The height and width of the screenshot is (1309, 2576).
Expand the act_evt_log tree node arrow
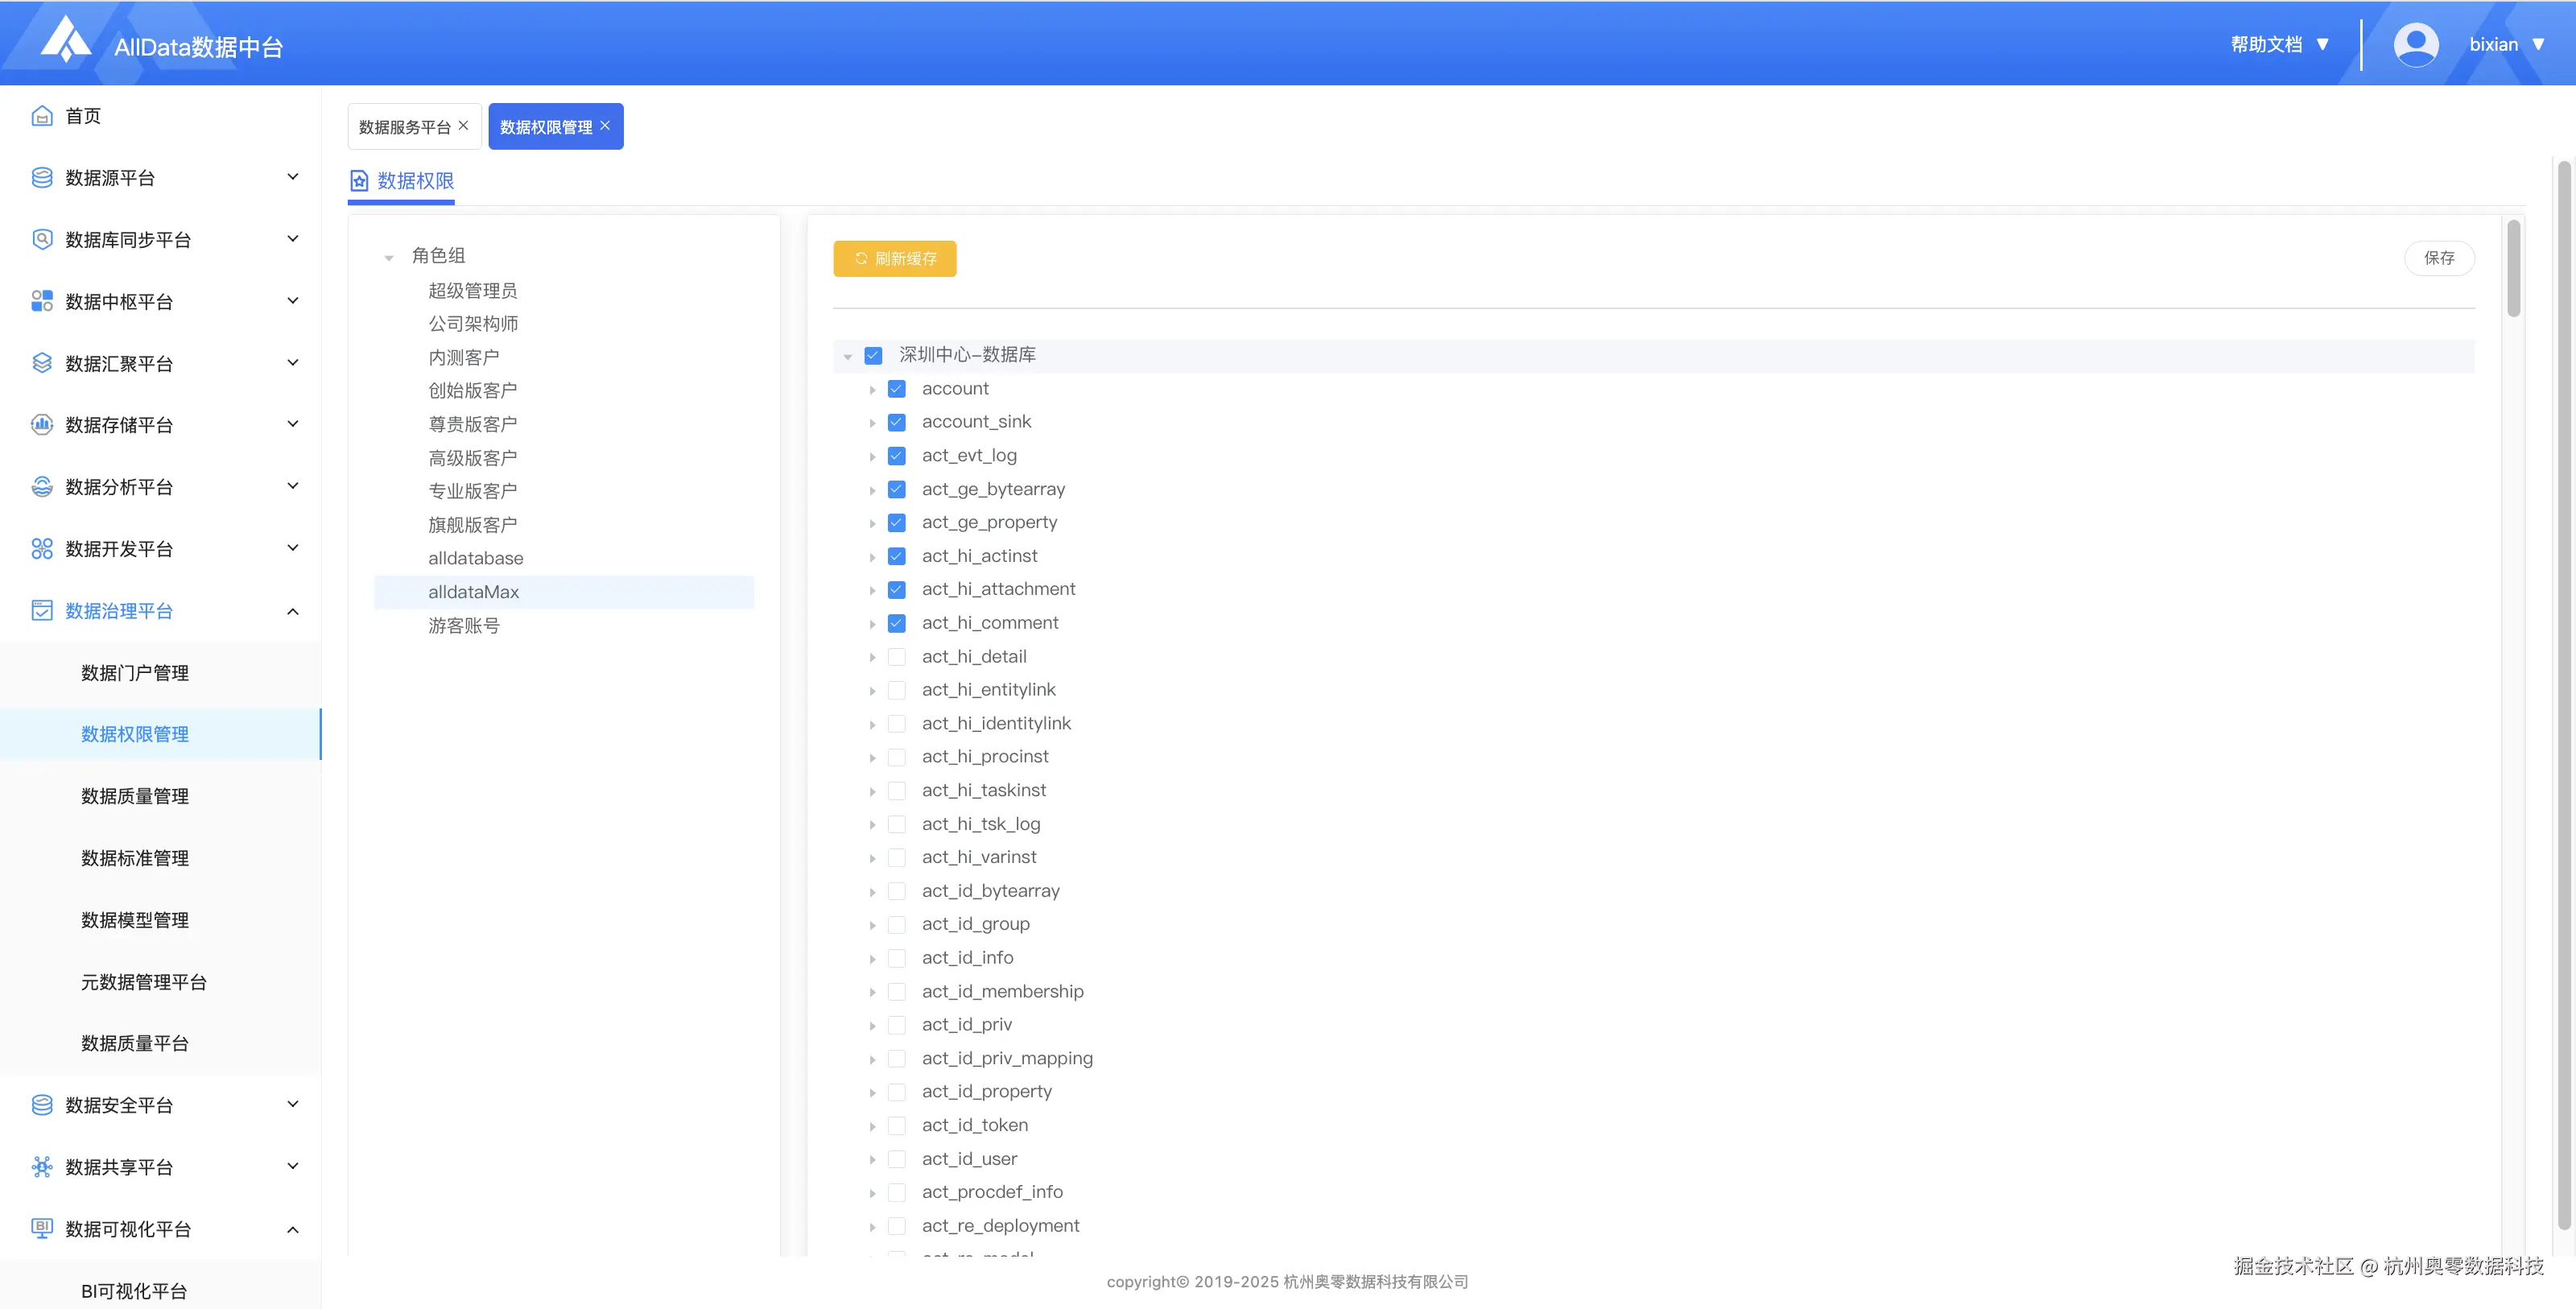872,457
